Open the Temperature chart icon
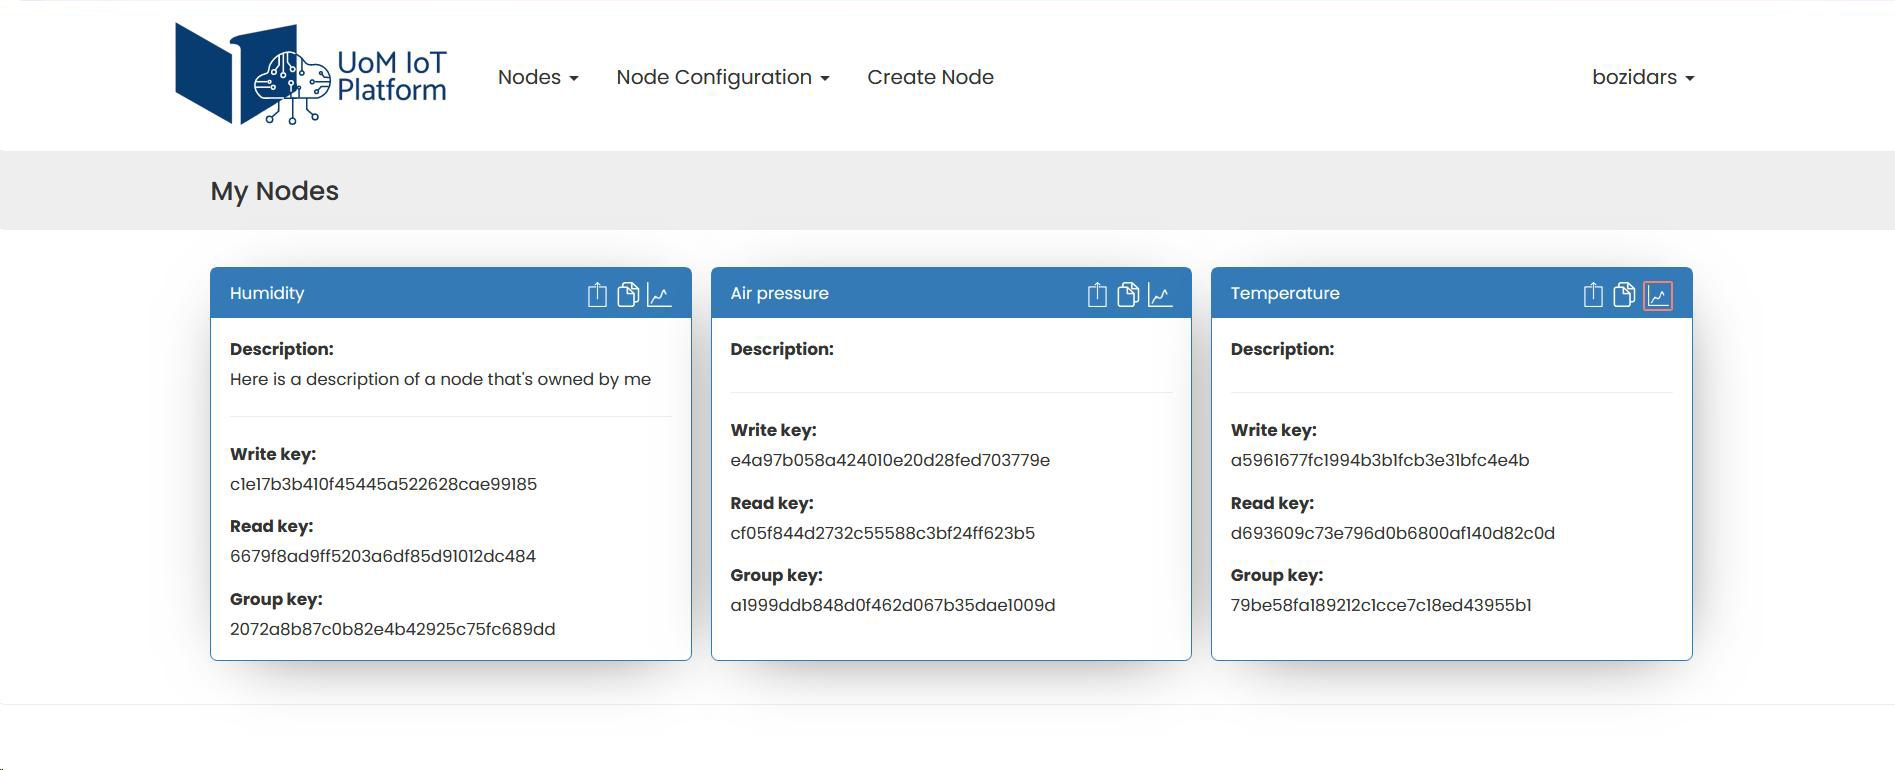This screenshot has width=1895, height=770. 1657,296
